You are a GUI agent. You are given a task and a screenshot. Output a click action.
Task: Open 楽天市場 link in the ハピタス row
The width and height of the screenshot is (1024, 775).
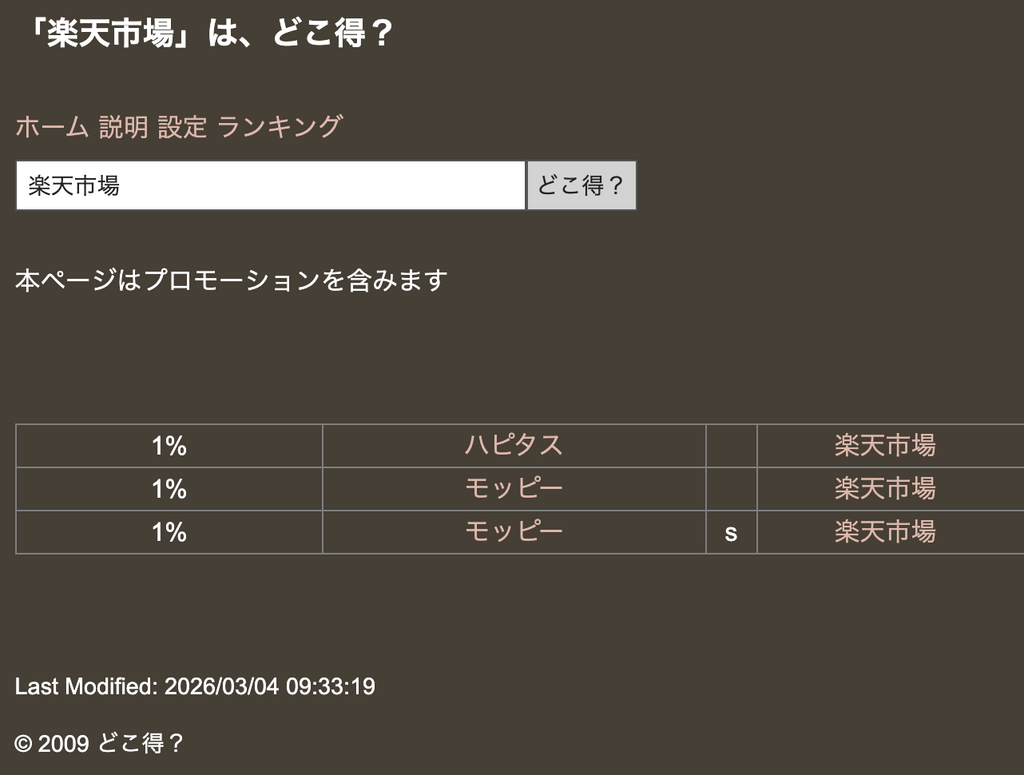coord(885,446)
